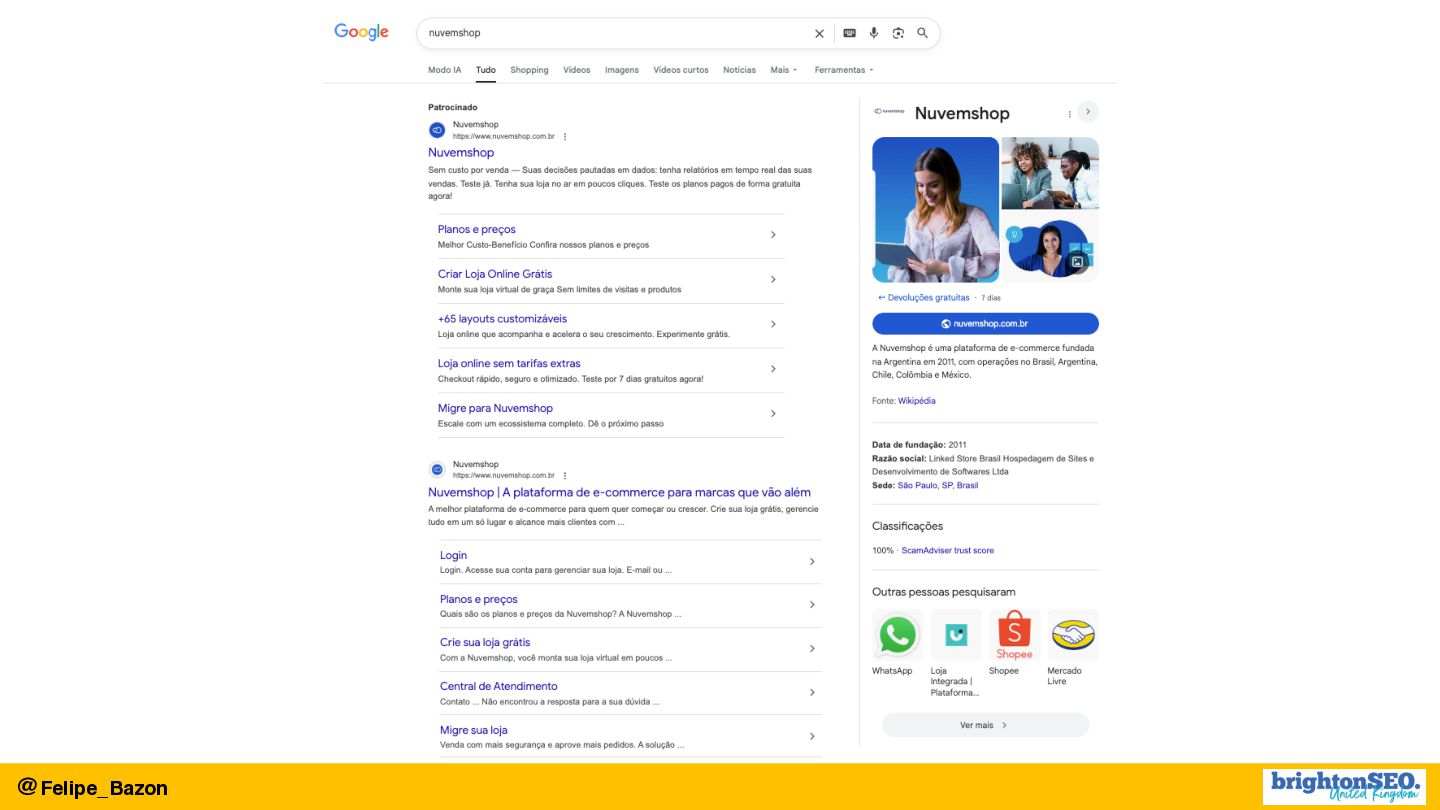Image resolution: width=1440 pixels, height=810 pixels.
Task: Click Data de fundação: 2011 text
Action: click(x=919, y=445)
